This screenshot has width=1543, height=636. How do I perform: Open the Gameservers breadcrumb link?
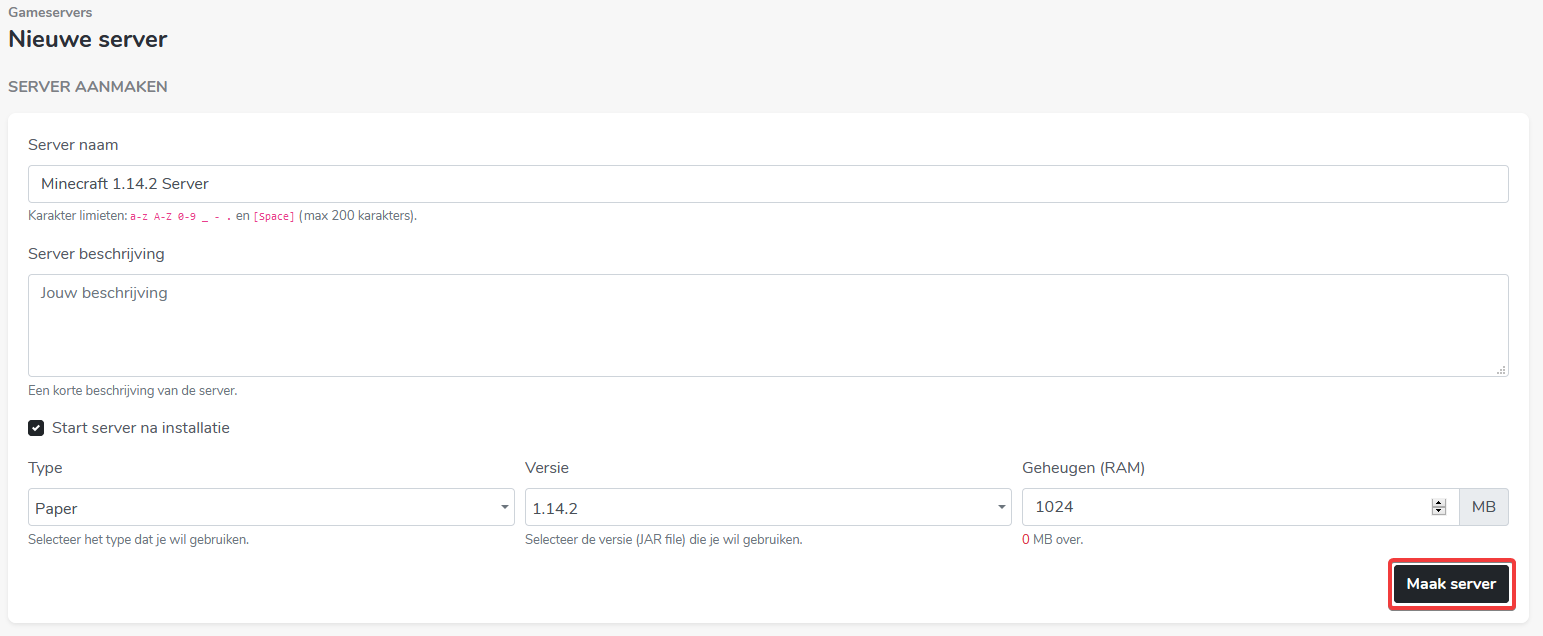[50, 12]
